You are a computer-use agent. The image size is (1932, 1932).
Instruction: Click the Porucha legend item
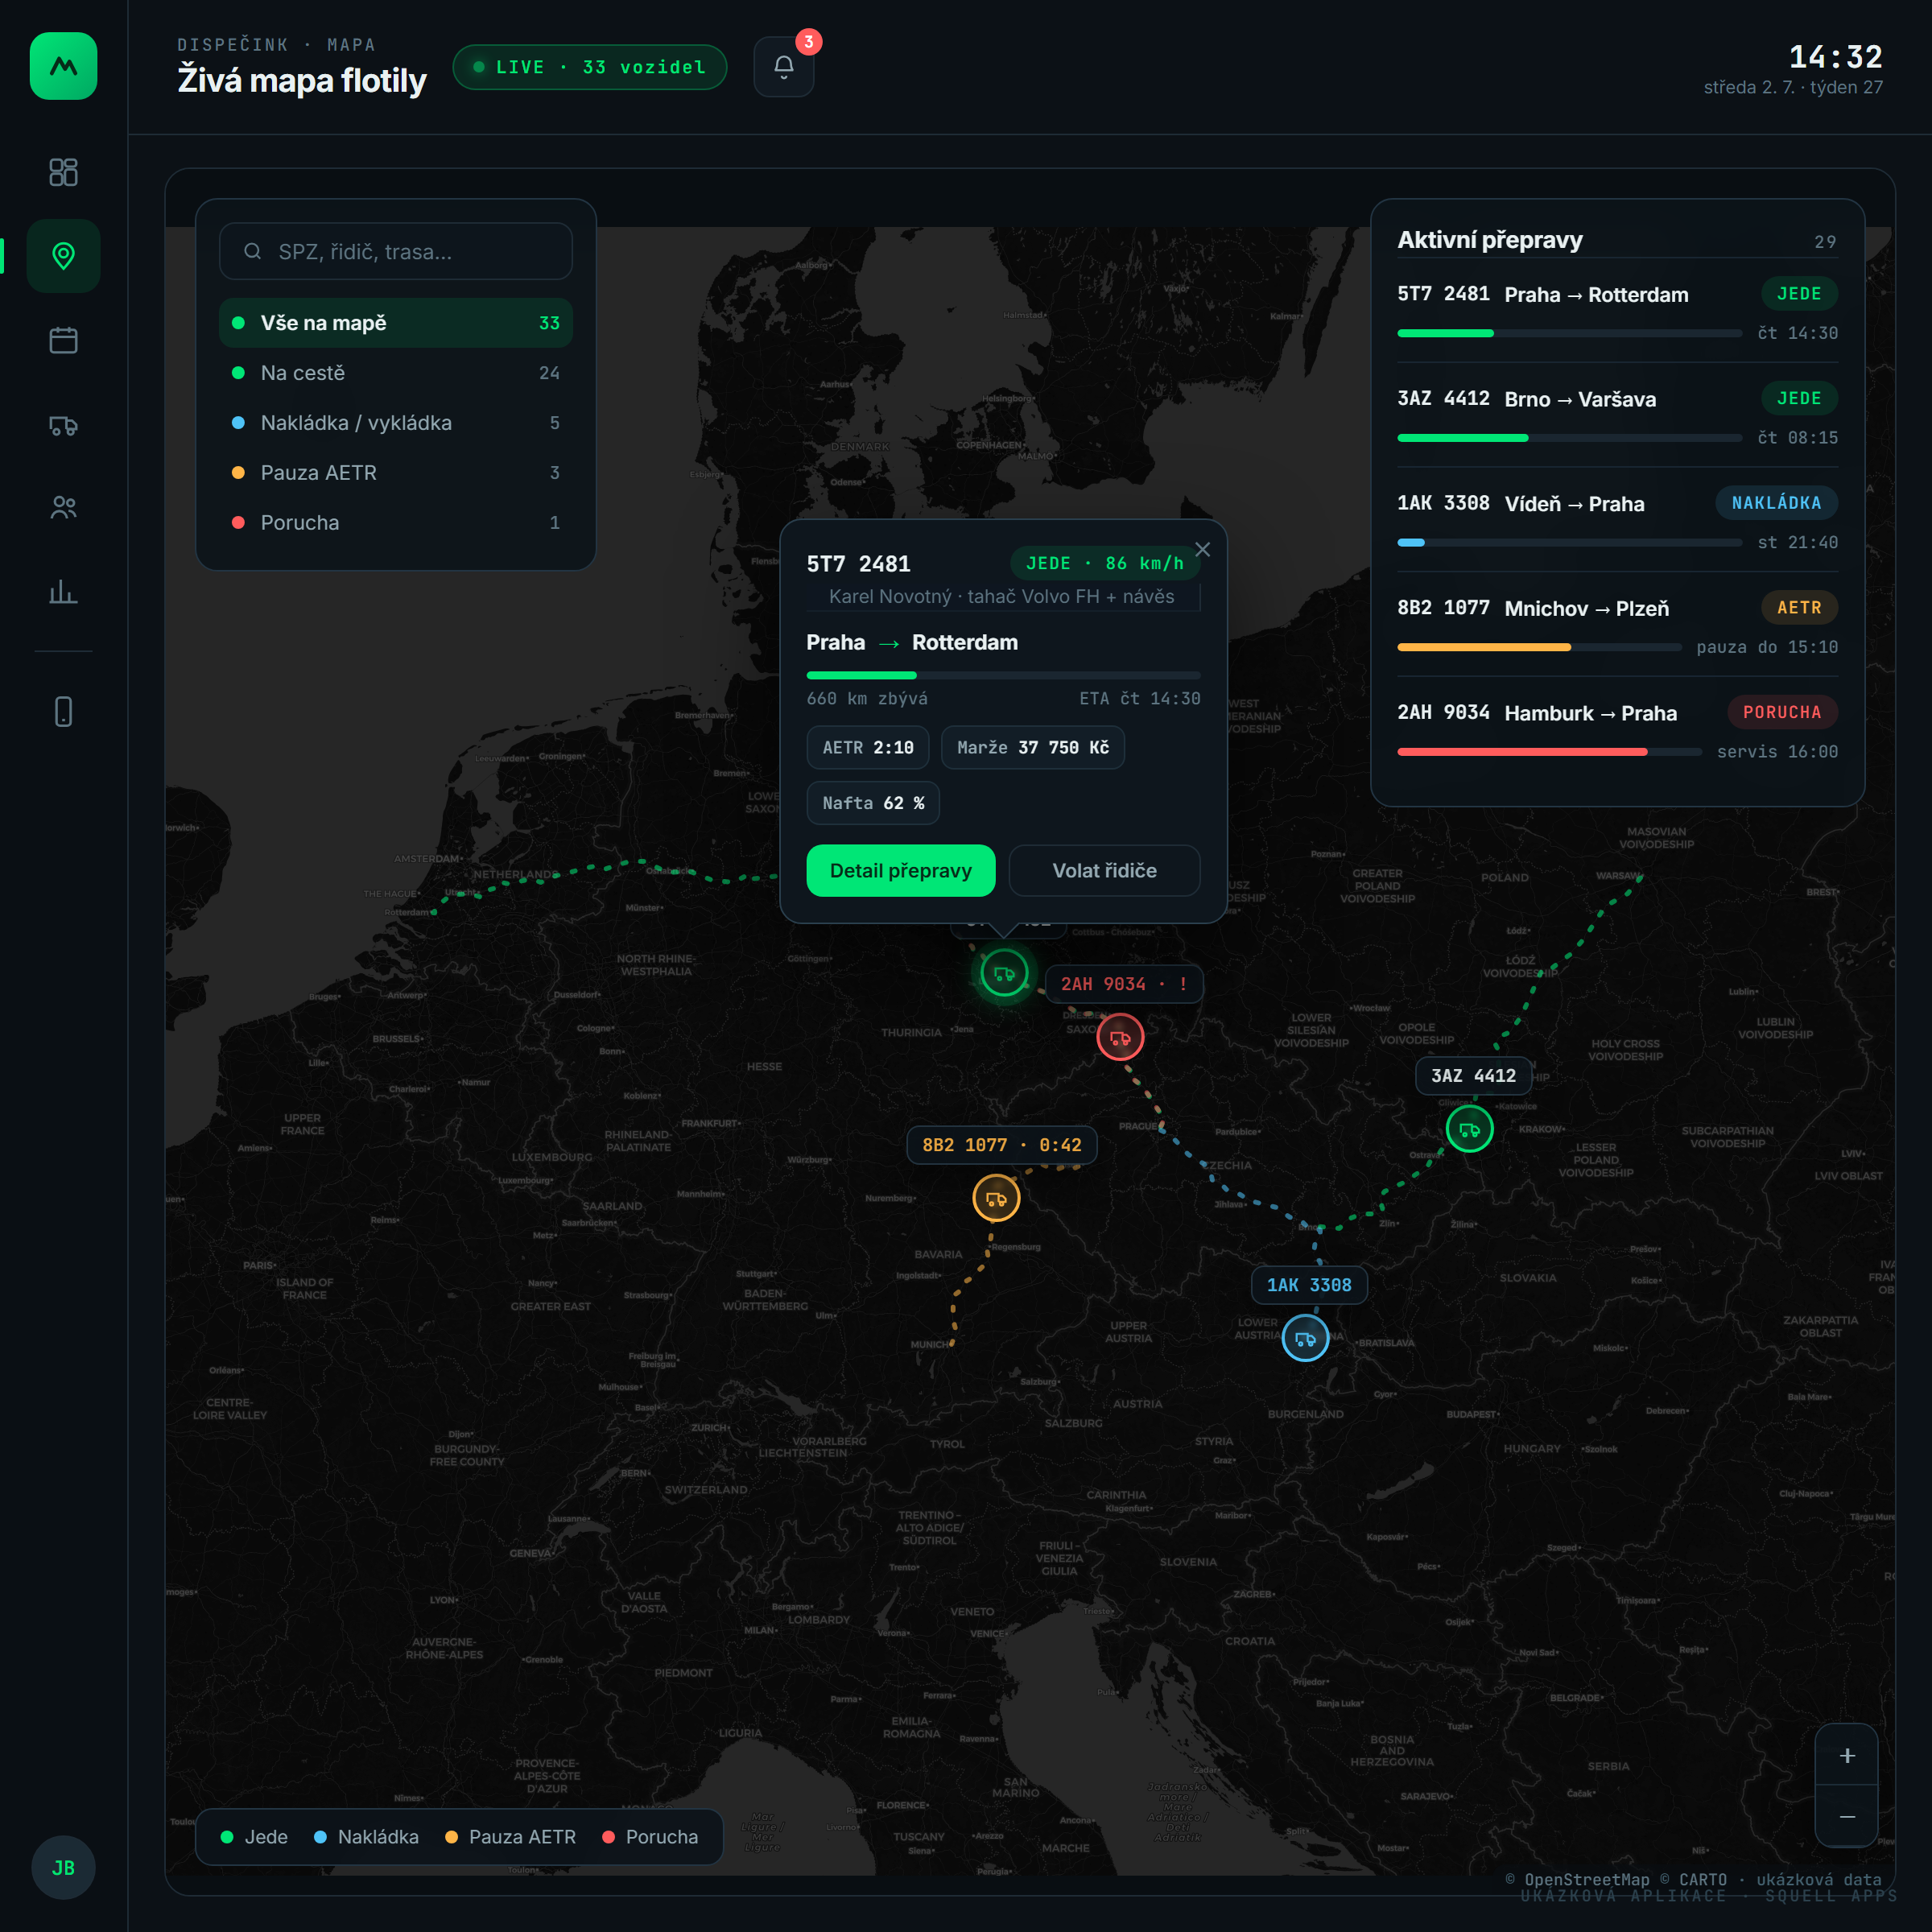pyautogui.click(x=650, y=1837)
